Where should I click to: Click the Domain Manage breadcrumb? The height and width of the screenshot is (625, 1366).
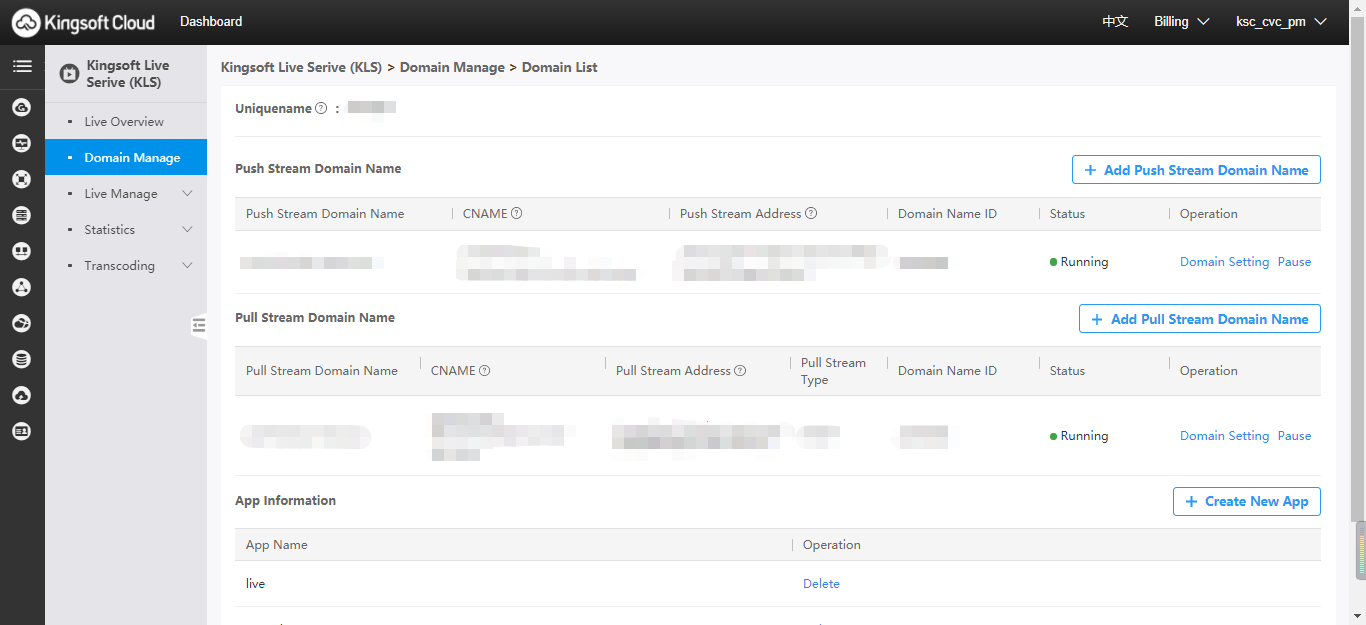coord(452,67)
